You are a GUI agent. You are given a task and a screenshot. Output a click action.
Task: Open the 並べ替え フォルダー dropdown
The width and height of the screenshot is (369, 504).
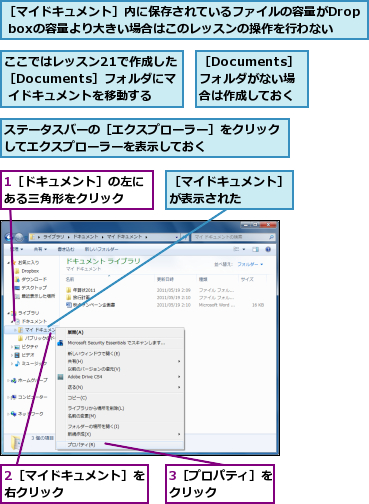250,264
